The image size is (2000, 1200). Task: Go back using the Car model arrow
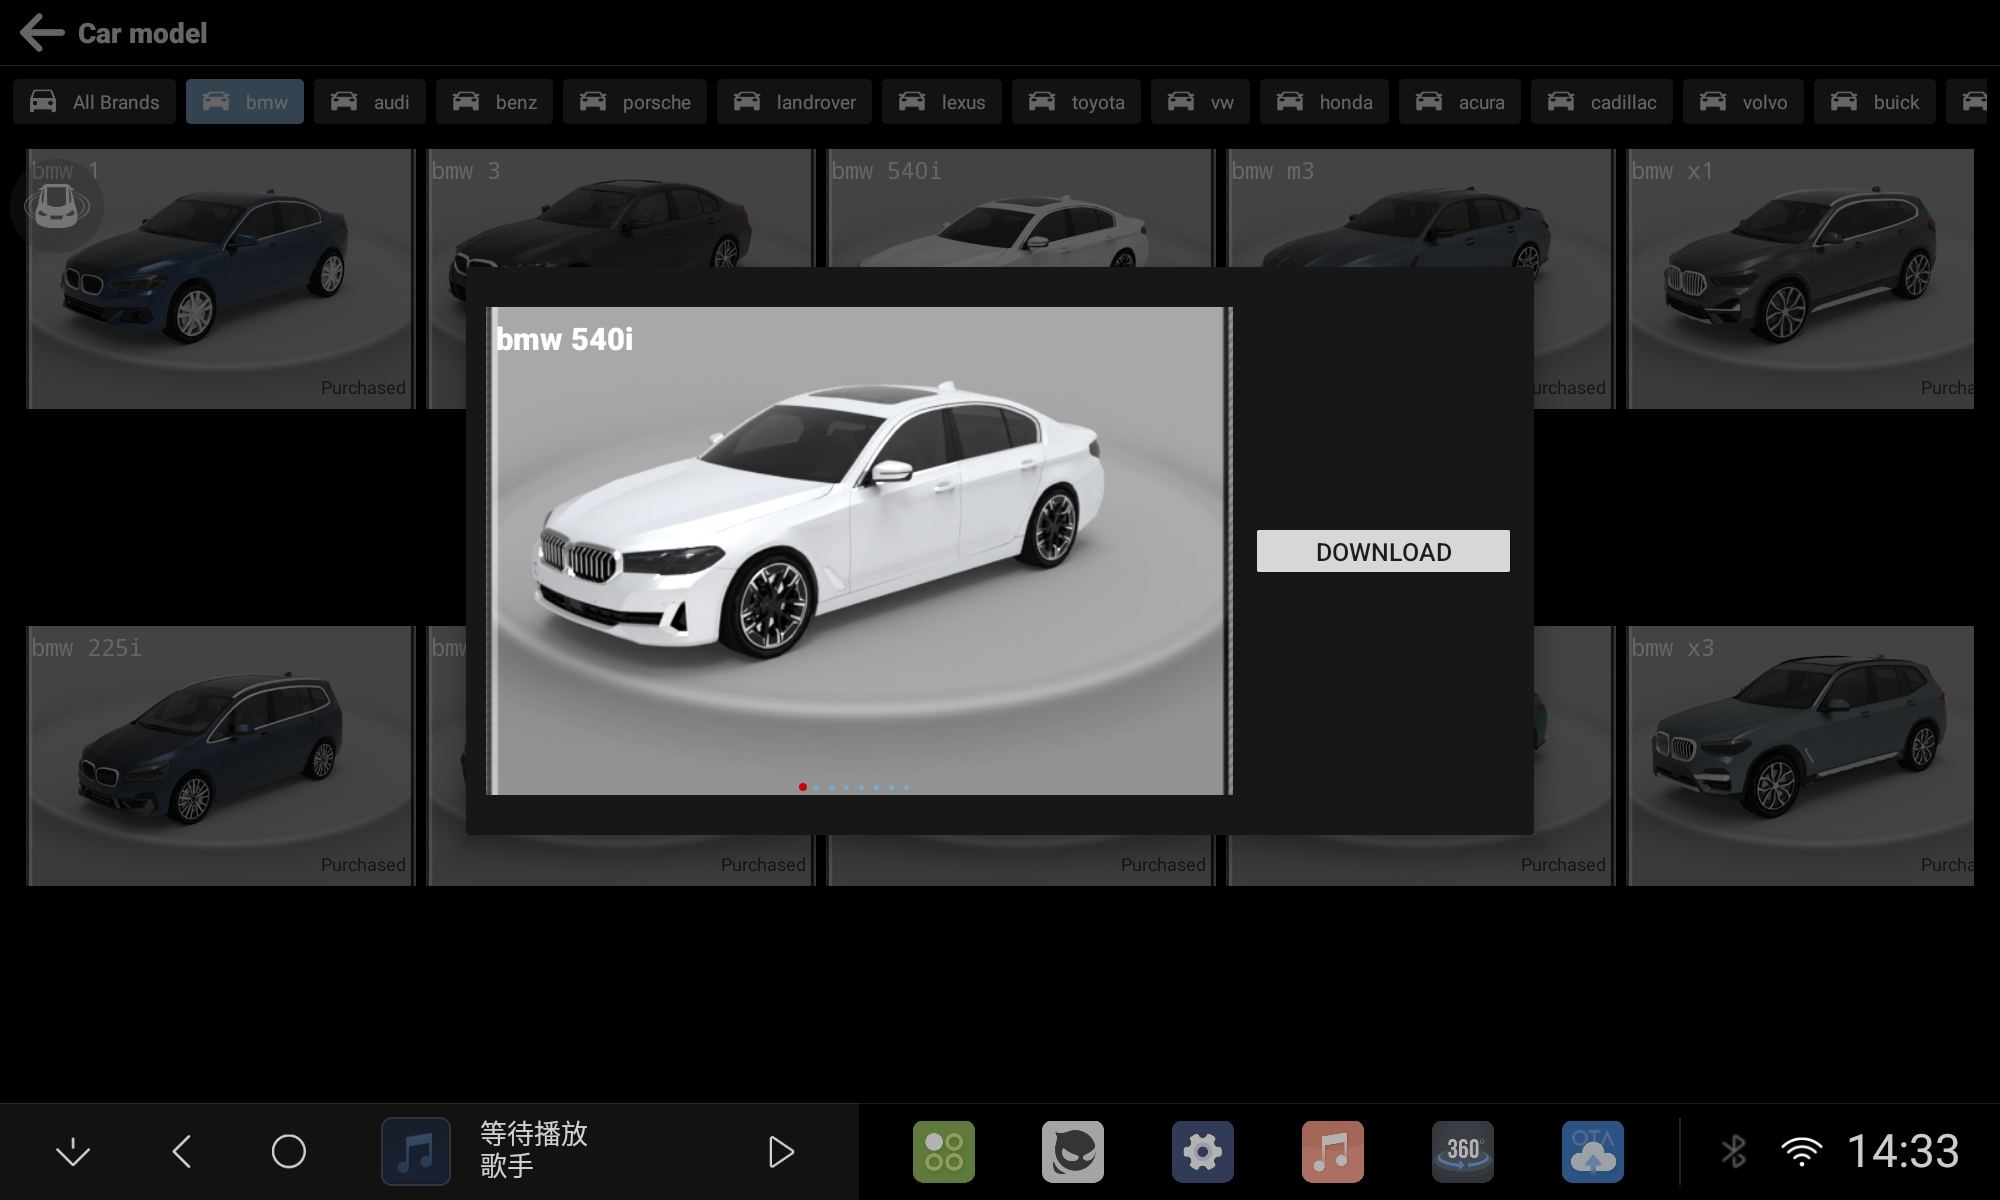[42, 33]
